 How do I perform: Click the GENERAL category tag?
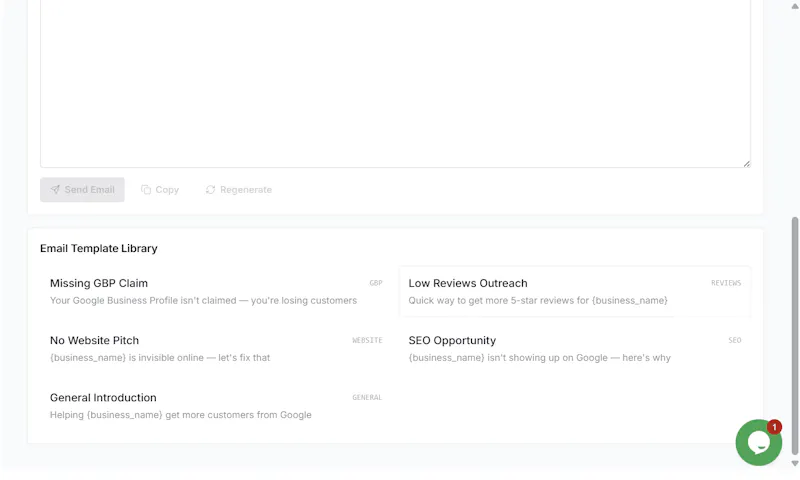click(x=367, y=397)
